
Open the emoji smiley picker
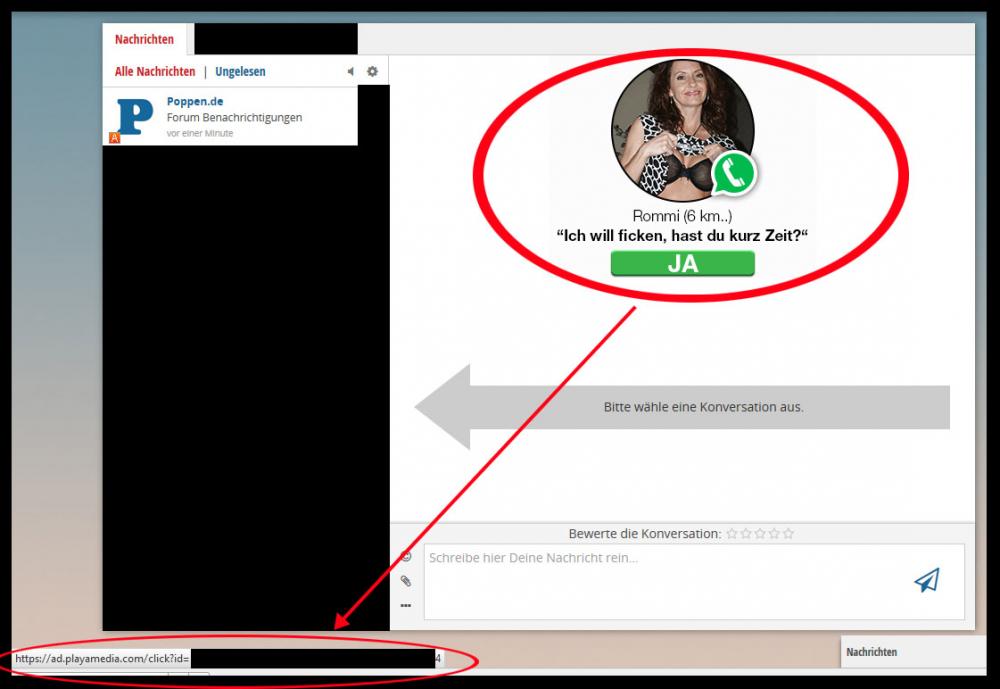click(x=406, y=557)
